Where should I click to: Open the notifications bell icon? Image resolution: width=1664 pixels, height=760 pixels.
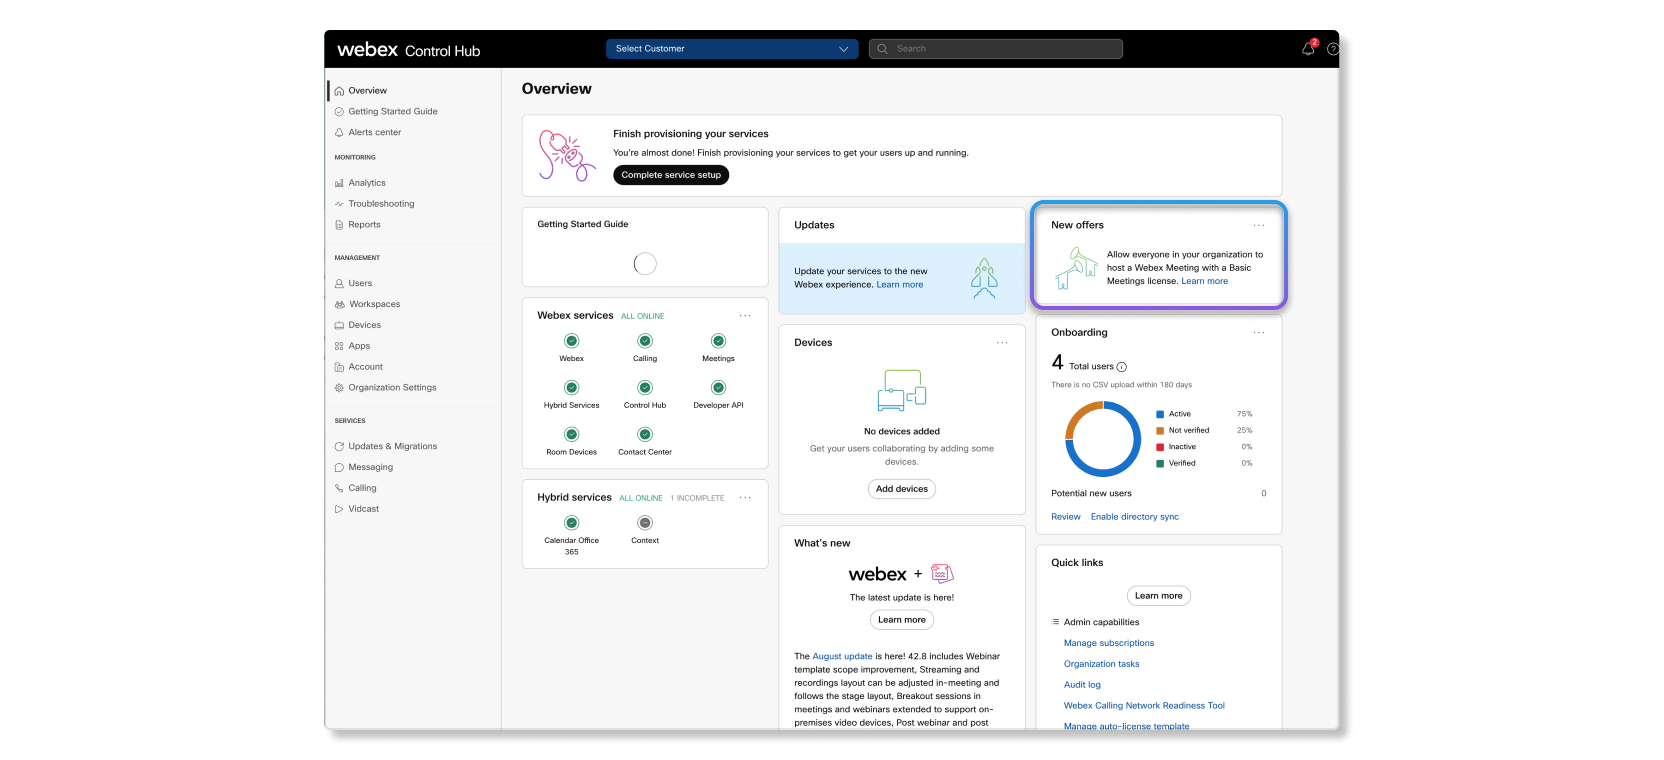point(1307,49)
